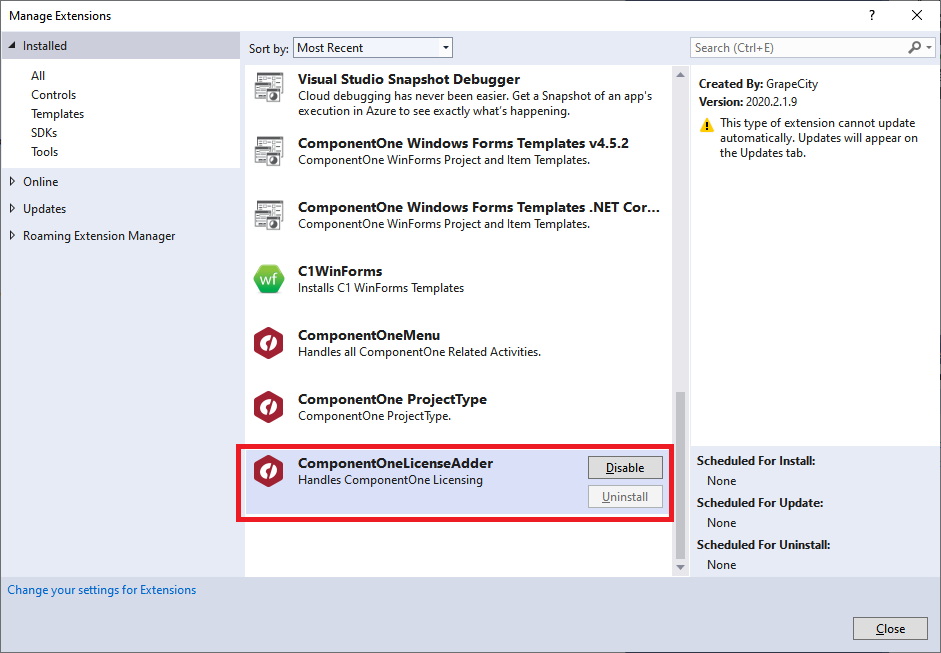The height and width of the screenshot is (653, 941).
Task: Open the Sort by Most Recent dropdown
Action: tap(373, 48)
